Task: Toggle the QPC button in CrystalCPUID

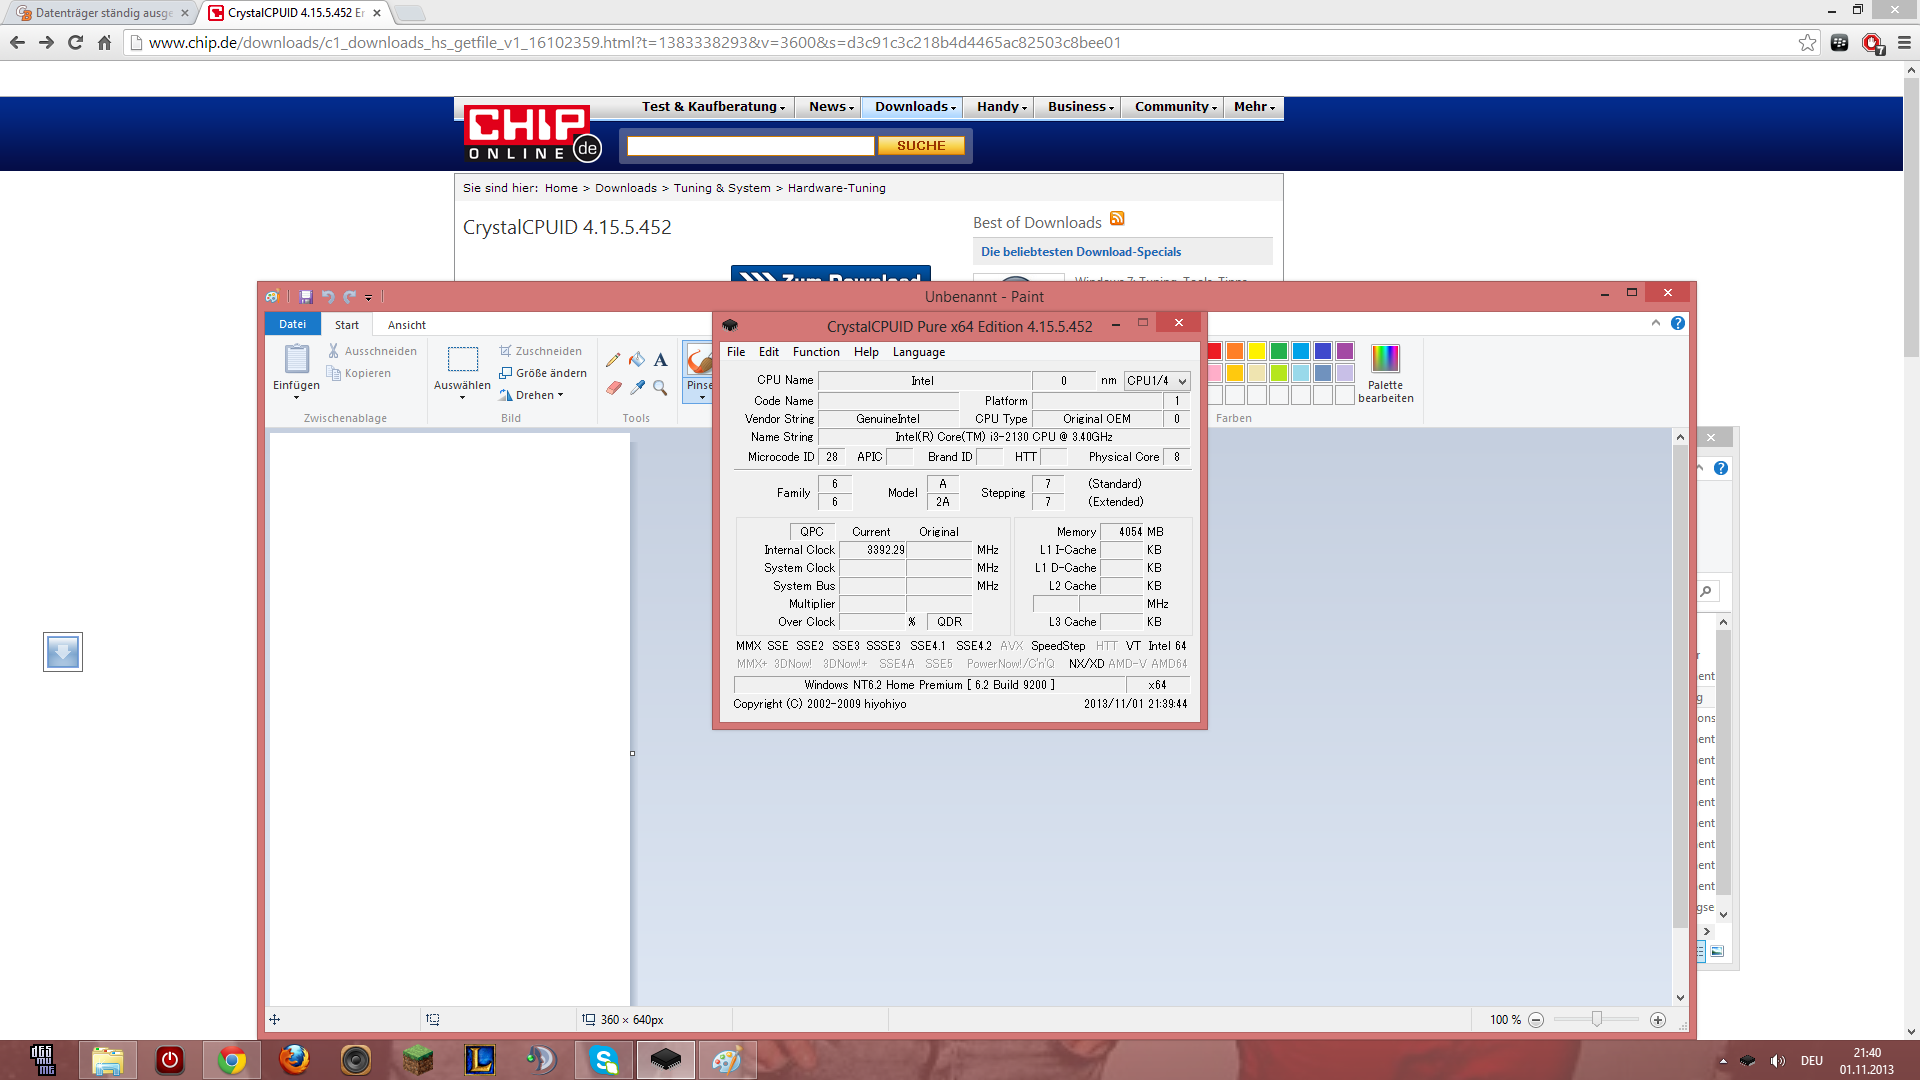Action: [811, 532]
